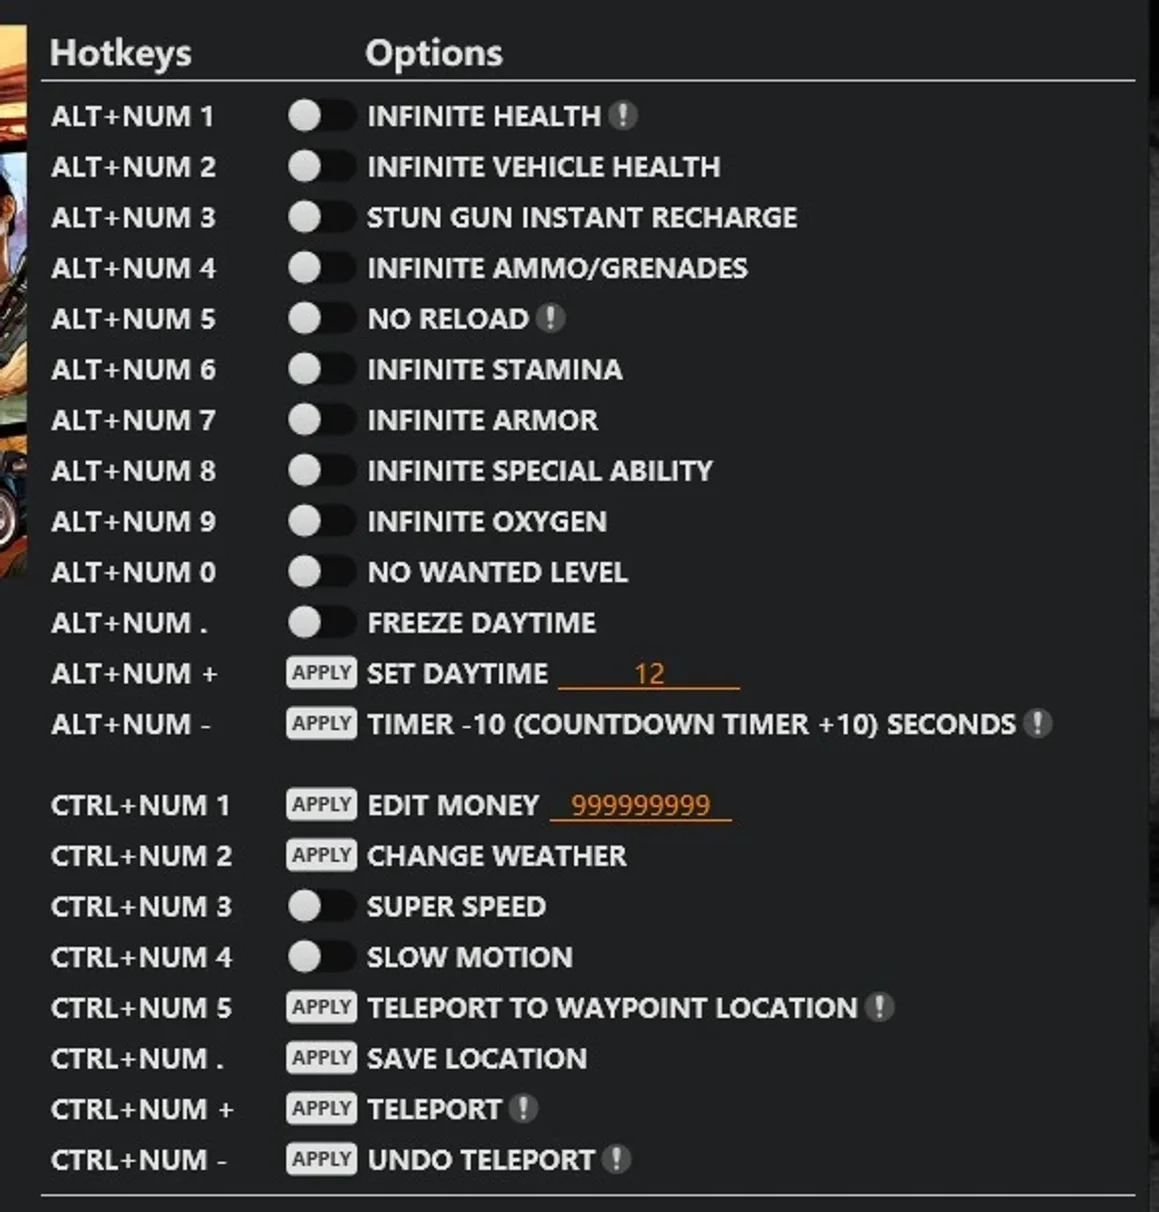The width and height of the screenshot is (1159, 1212).
Task: Click the info icon next to No Reload
Action: pos(550,318)
